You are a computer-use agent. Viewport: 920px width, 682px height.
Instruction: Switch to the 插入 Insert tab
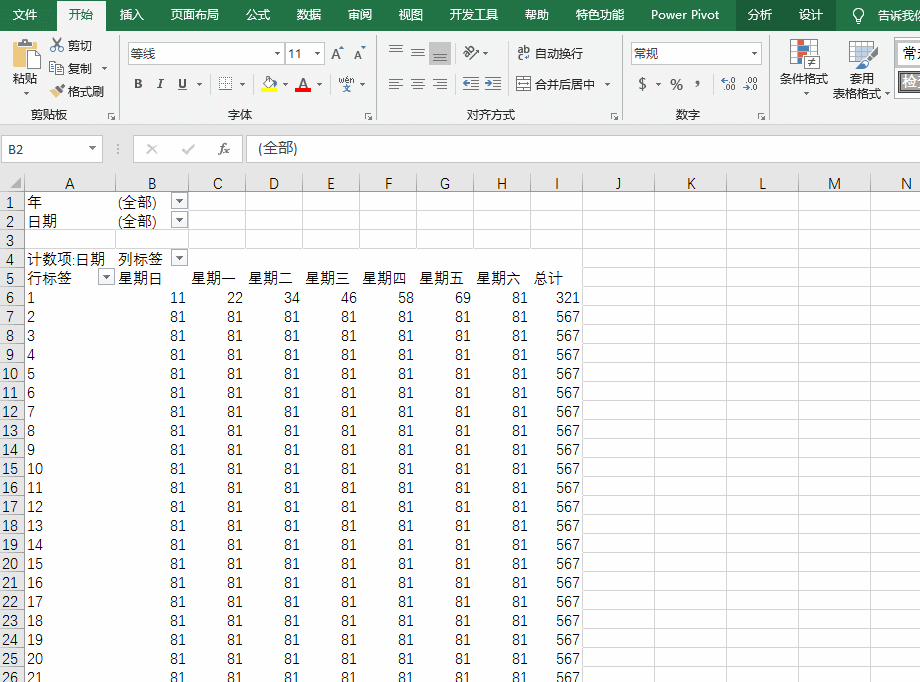coord(131,15)
